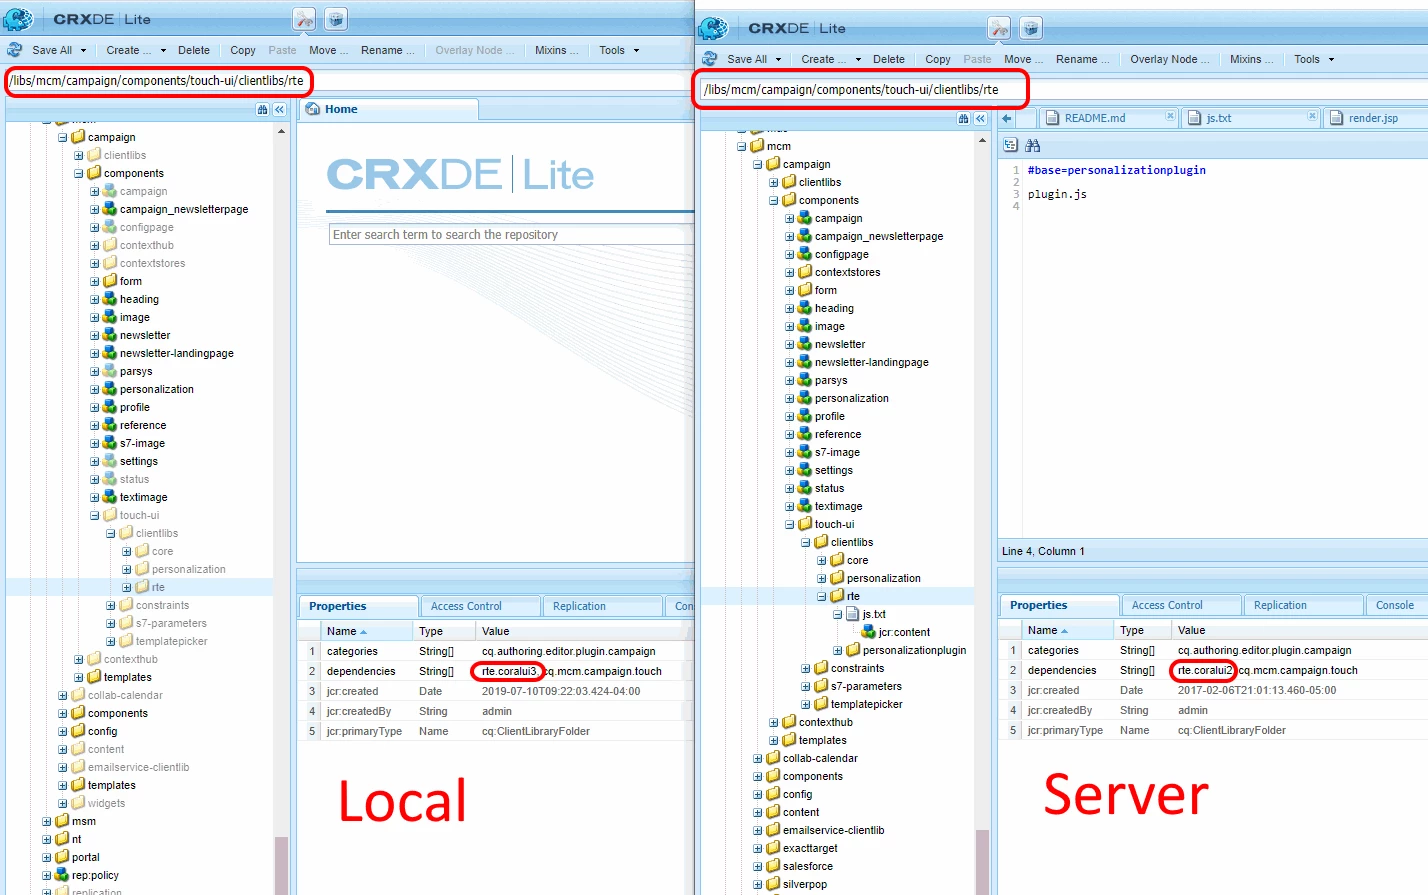Click the path address field in Server window
Image resolution: width=1428 pixels, height=895 pixels.
[x=1064, y=90]
